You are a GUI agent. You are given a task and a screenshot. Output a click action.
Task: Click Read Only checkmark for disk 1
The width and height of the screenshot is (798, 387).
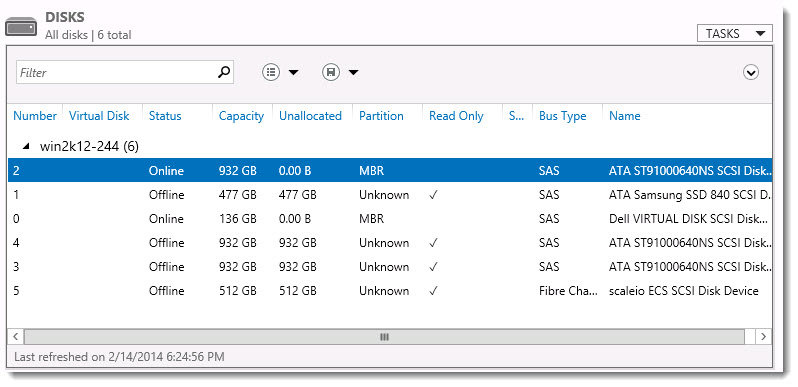(x=434, y=195)
